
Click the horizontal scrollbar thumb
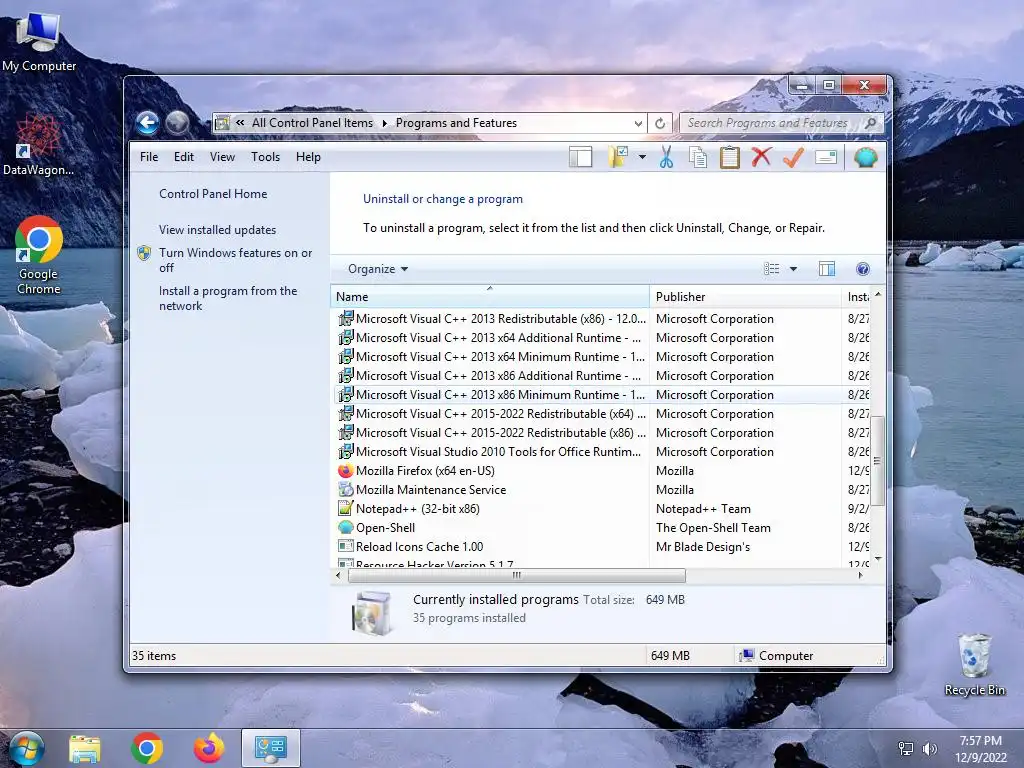[x=517, y=575]
